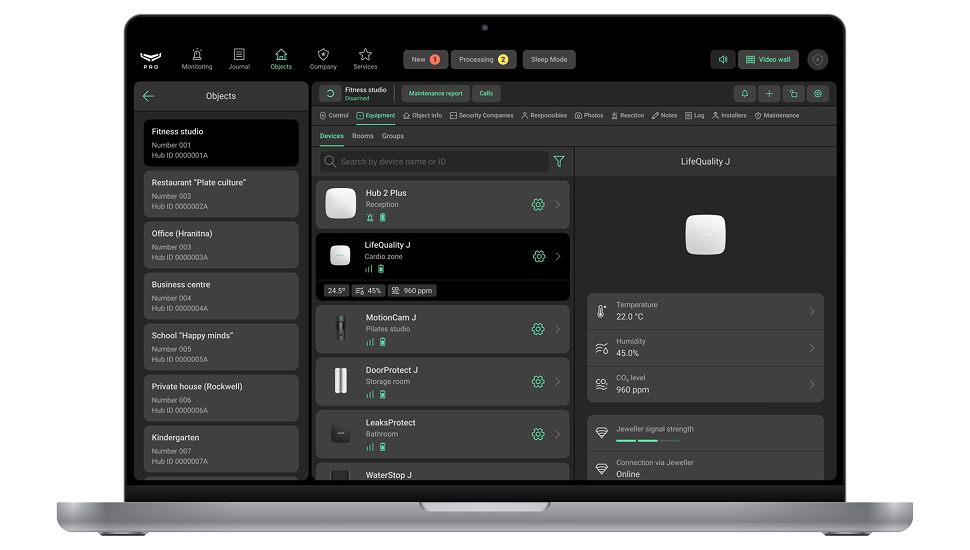Open the Video wall
Viewport: 970px width, 550px height.
[x=768, y=59]
